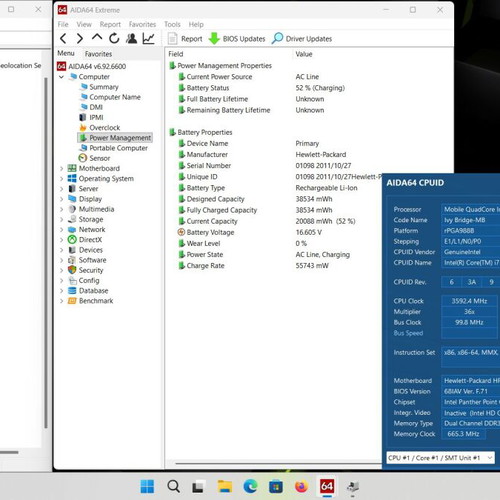Expand the Operating System tree node
The image size is (500, 500).
61,179
